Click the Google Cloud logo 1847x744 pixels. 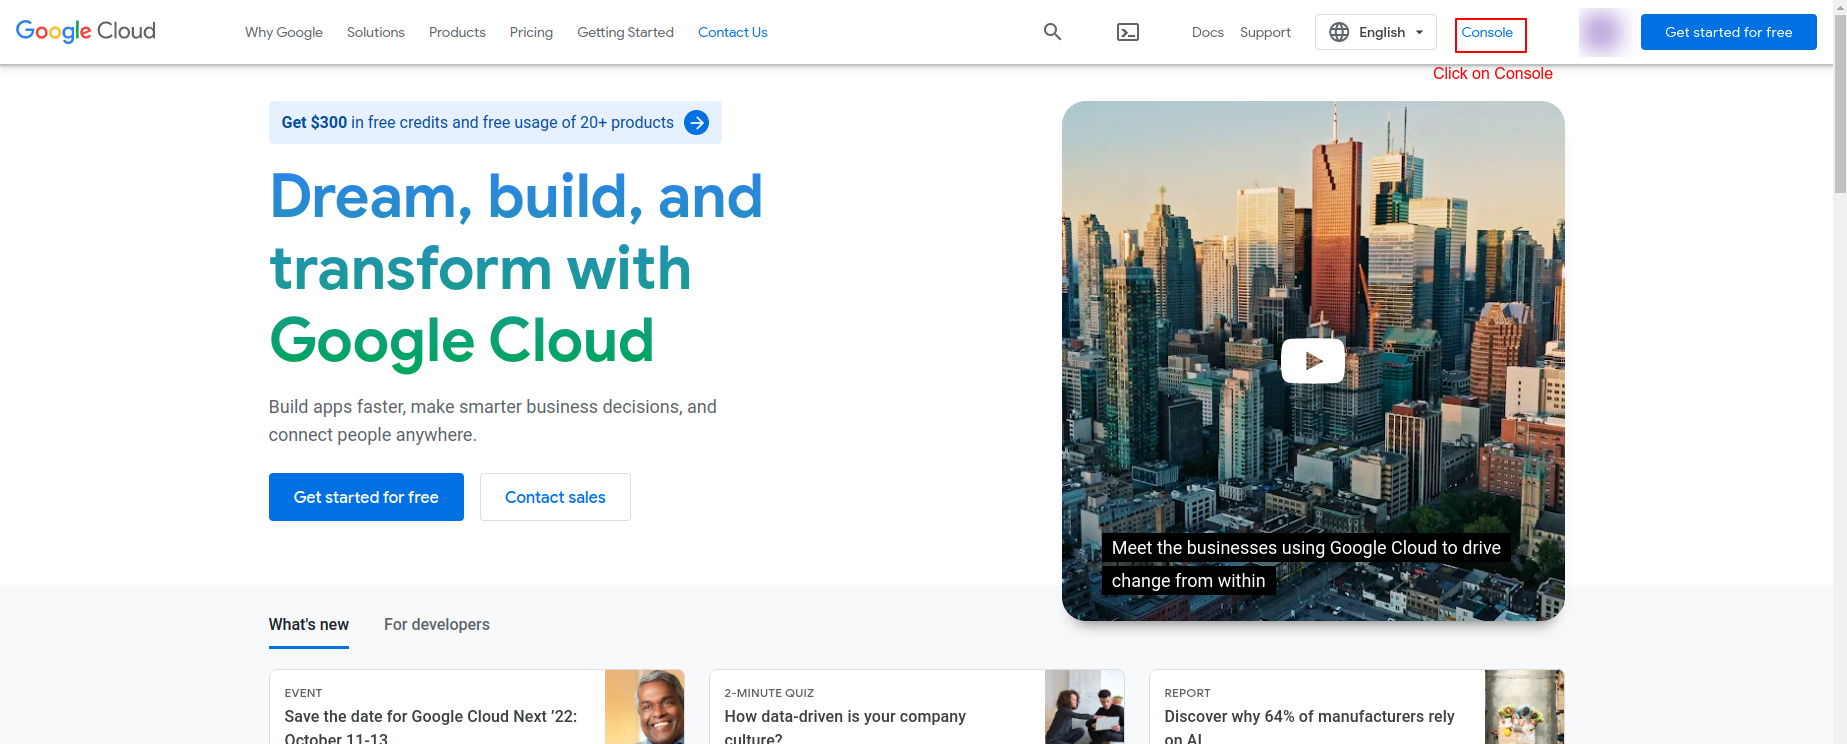(86, 31)
